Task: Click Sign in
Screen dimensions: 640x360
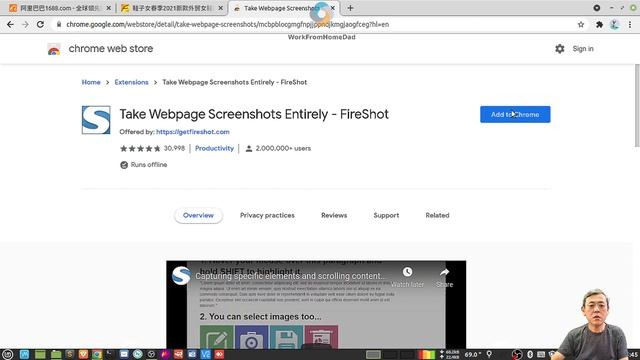Action: pyautogui.click(x=583, y=49)
